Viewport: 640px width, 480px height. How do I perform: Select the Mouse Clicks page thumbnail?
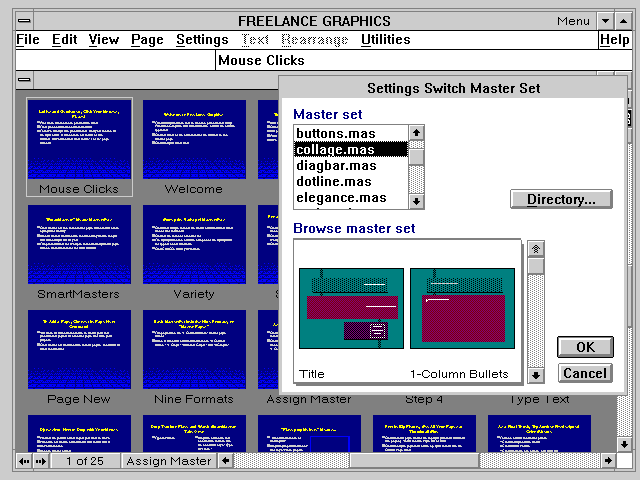(79, 140)
